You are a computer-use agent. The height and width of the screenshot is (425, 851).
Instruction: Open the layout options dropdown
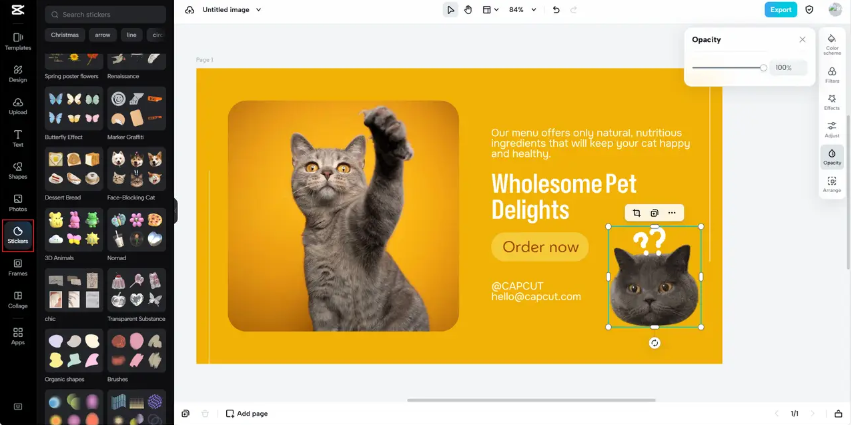pos(491,10)
